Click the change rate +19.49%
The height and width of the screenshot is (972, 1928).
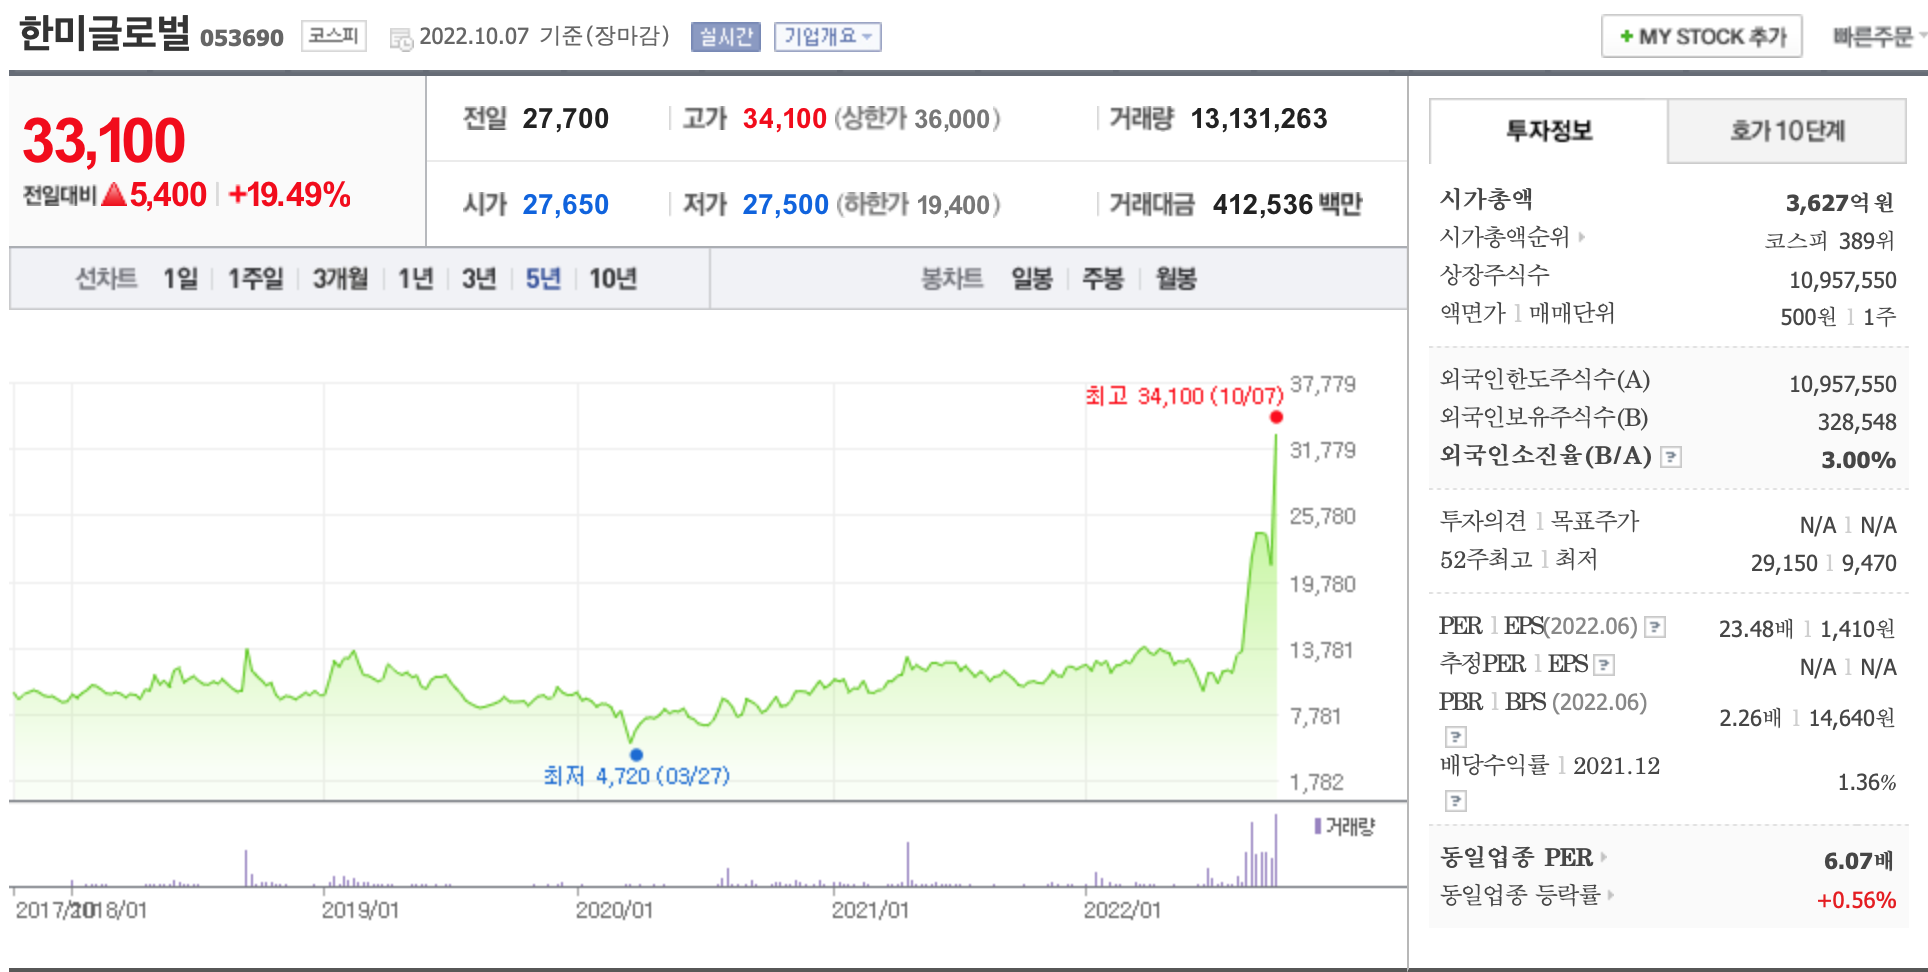(289, 195)
